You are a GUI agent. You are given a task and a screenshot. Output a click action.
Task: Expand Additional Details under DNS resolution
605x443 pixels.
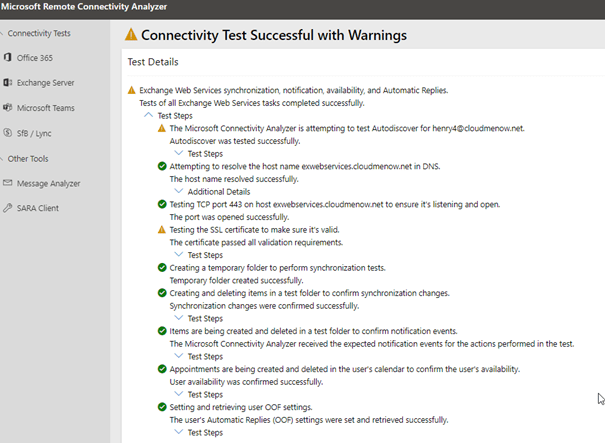[x=180, y=191]
